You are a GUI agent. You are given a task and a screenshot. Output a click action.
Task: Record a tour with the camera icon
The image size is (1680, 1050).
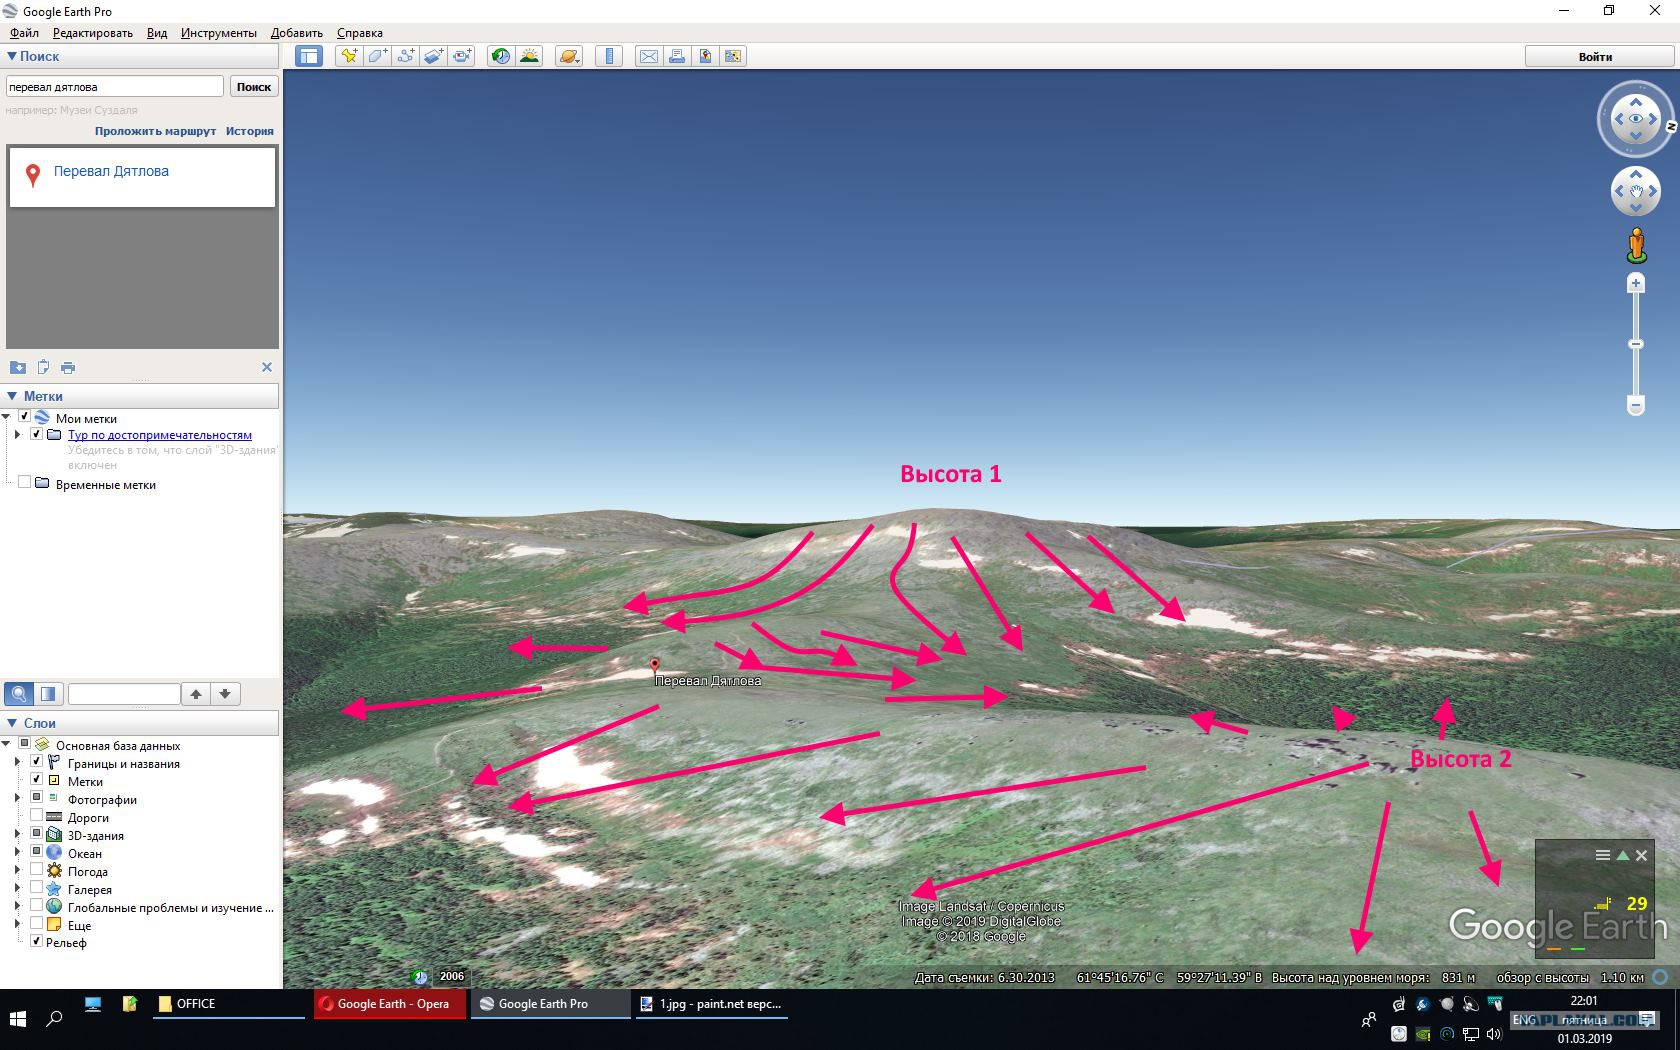pyautogui.click(x=461, y=56)
